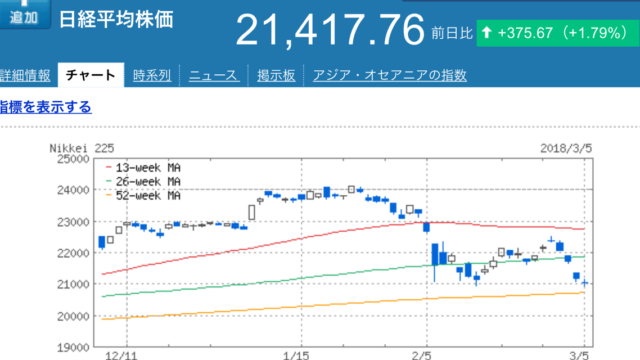The image size is (640, 360).
Task: Click the green 26-week MA legend swatch
Action: tap(109, 181)
